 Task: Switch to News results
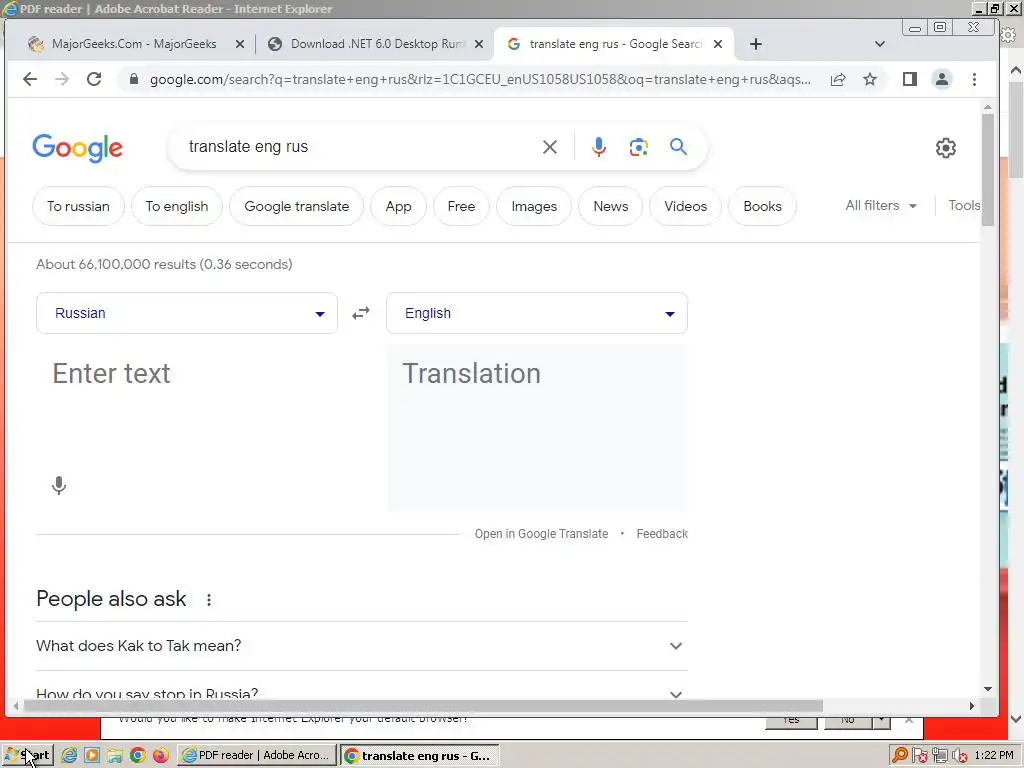tap(611, 206)
